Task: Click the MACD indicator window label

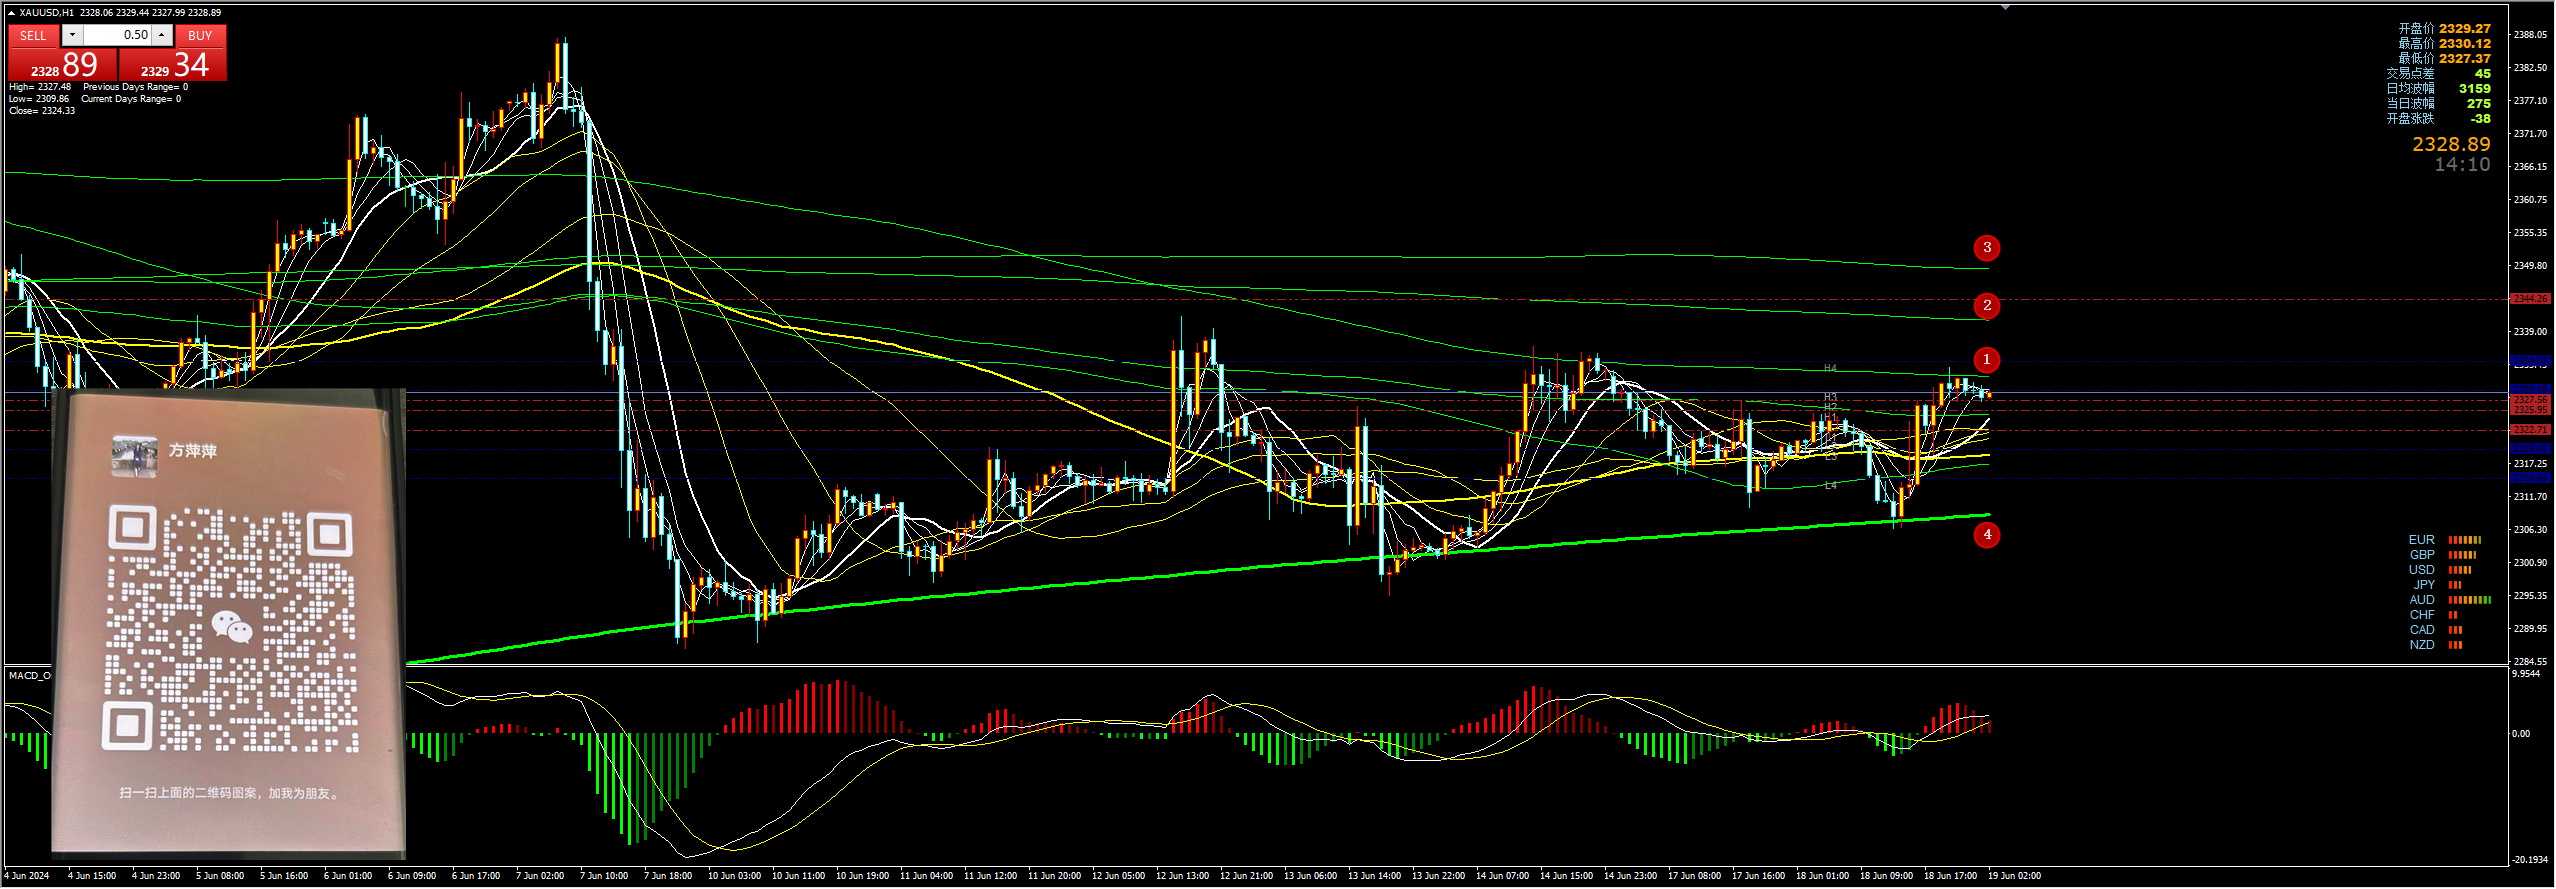Action: 29,676
